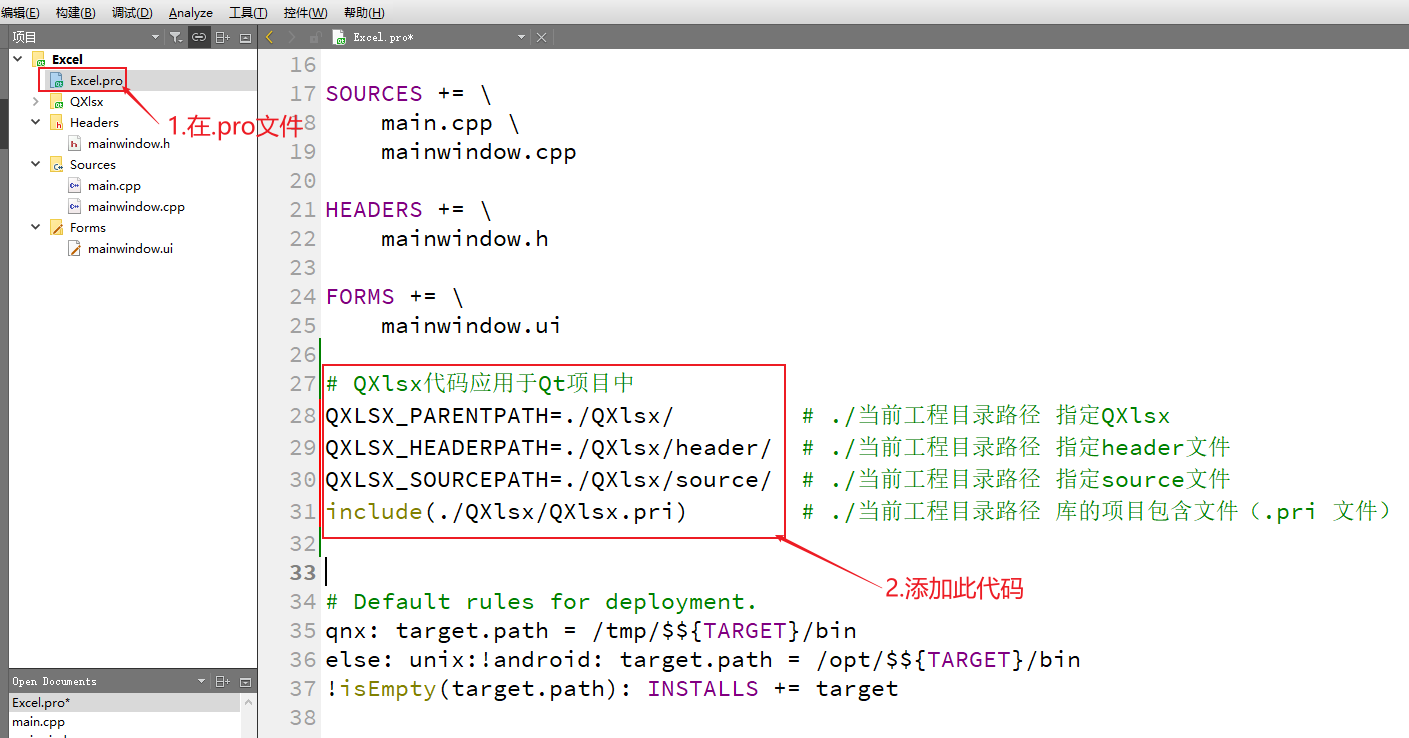Go back using the left navigation arrow
The width and height of the screenshot is (1409, 738).
tap(267, 36)
